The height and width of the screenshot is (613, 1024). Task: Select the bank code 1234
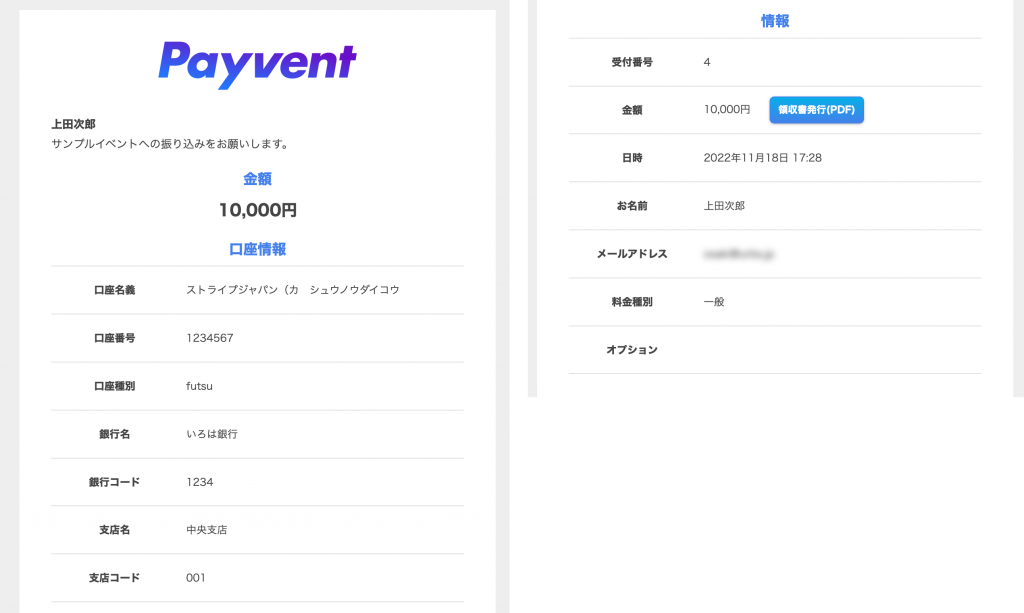click(200, 482)
